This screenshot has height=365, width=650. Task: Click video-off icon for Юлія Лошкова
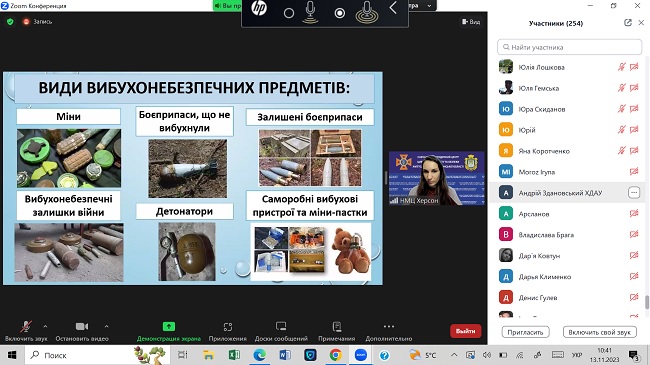634,67
